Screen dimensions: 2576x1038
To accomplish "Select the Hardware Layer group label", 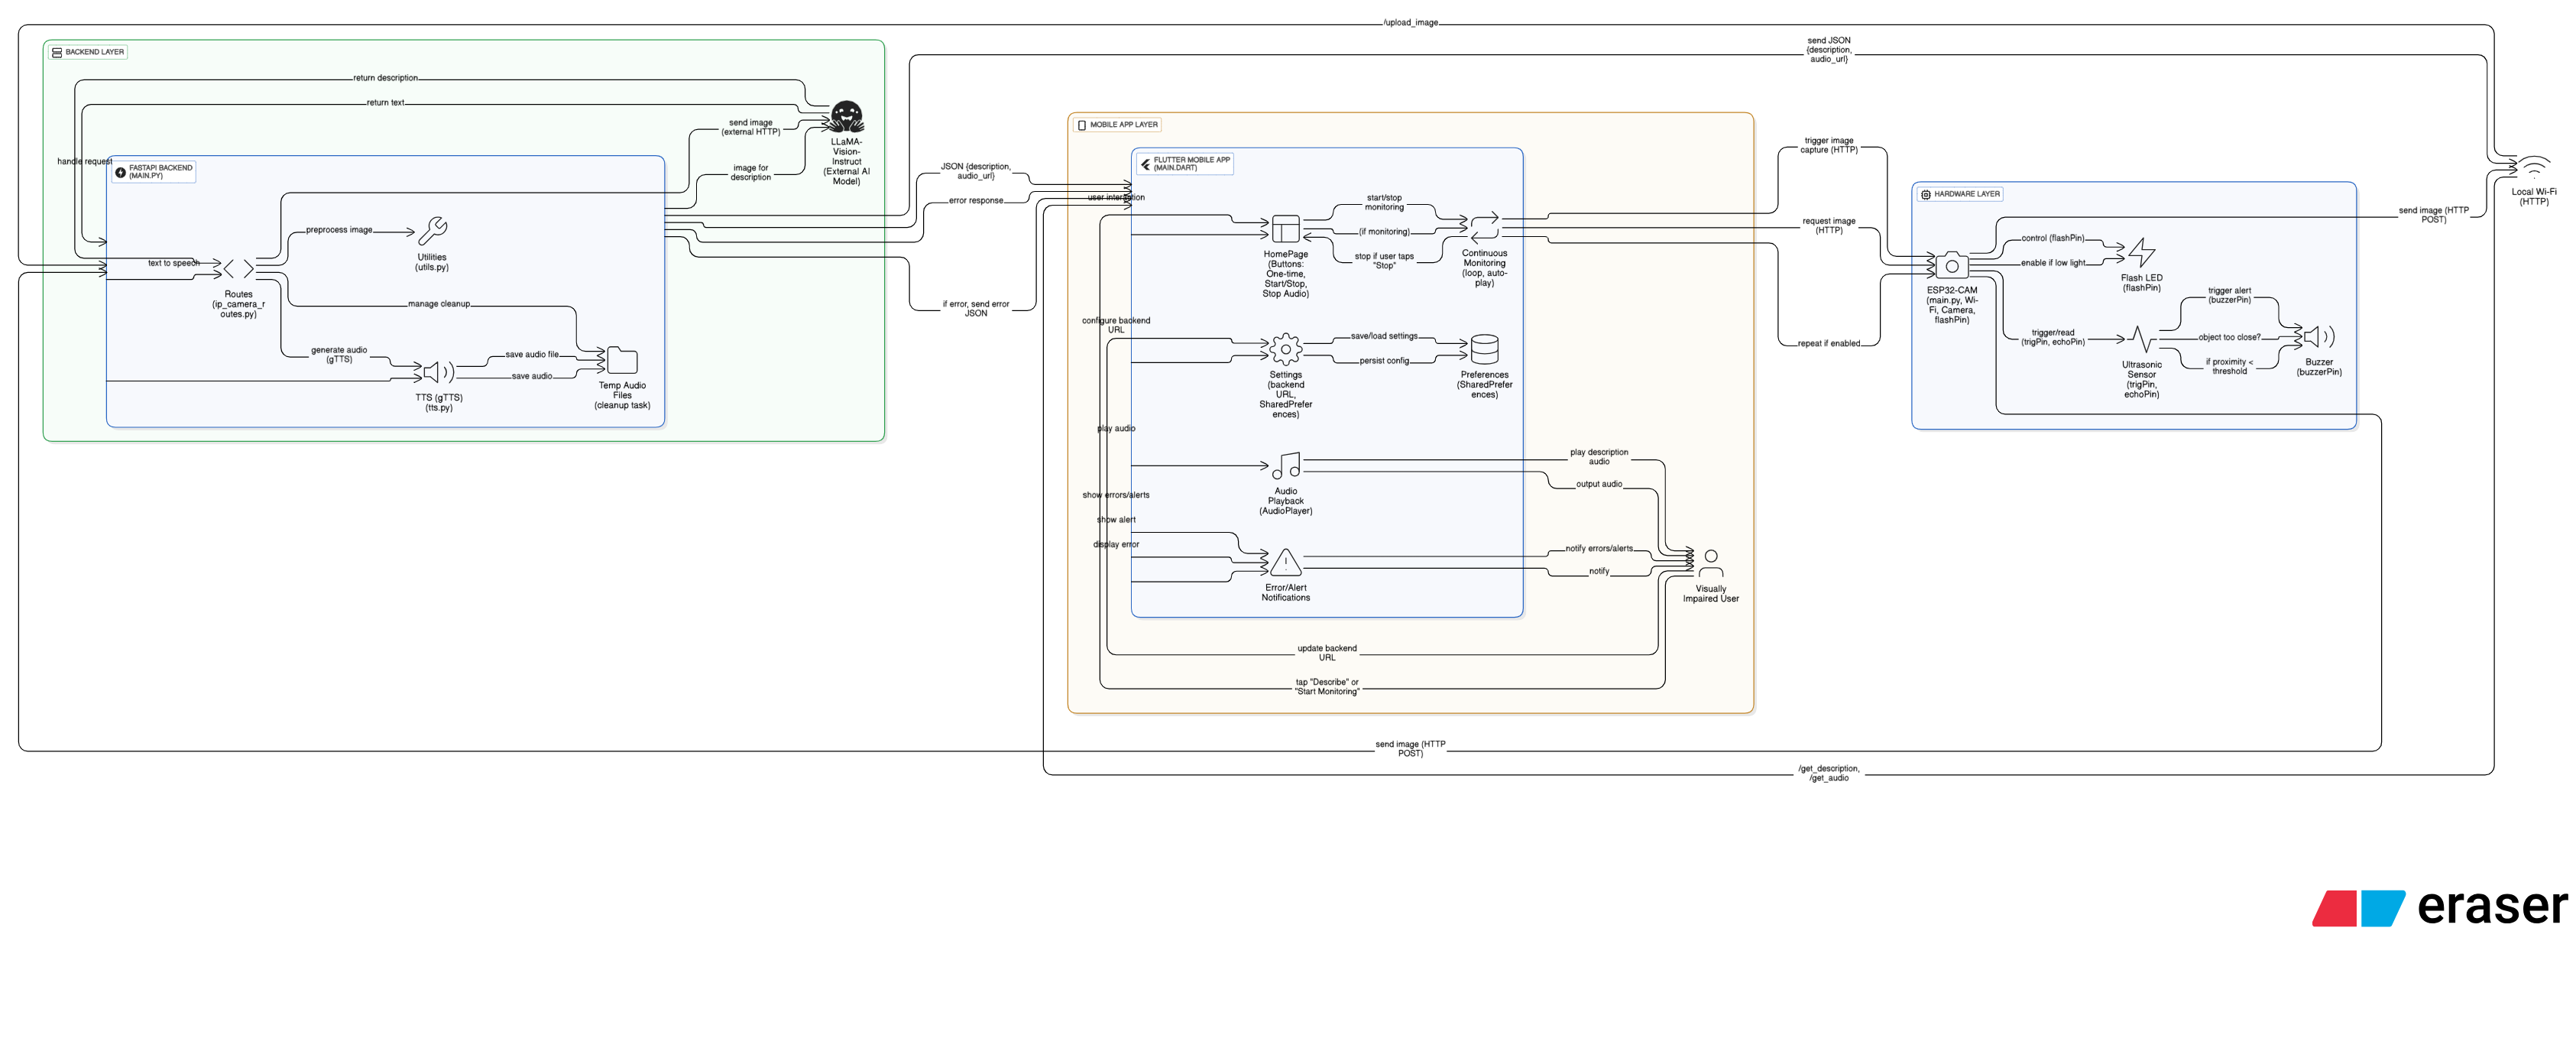I will tap(1959, 194).
